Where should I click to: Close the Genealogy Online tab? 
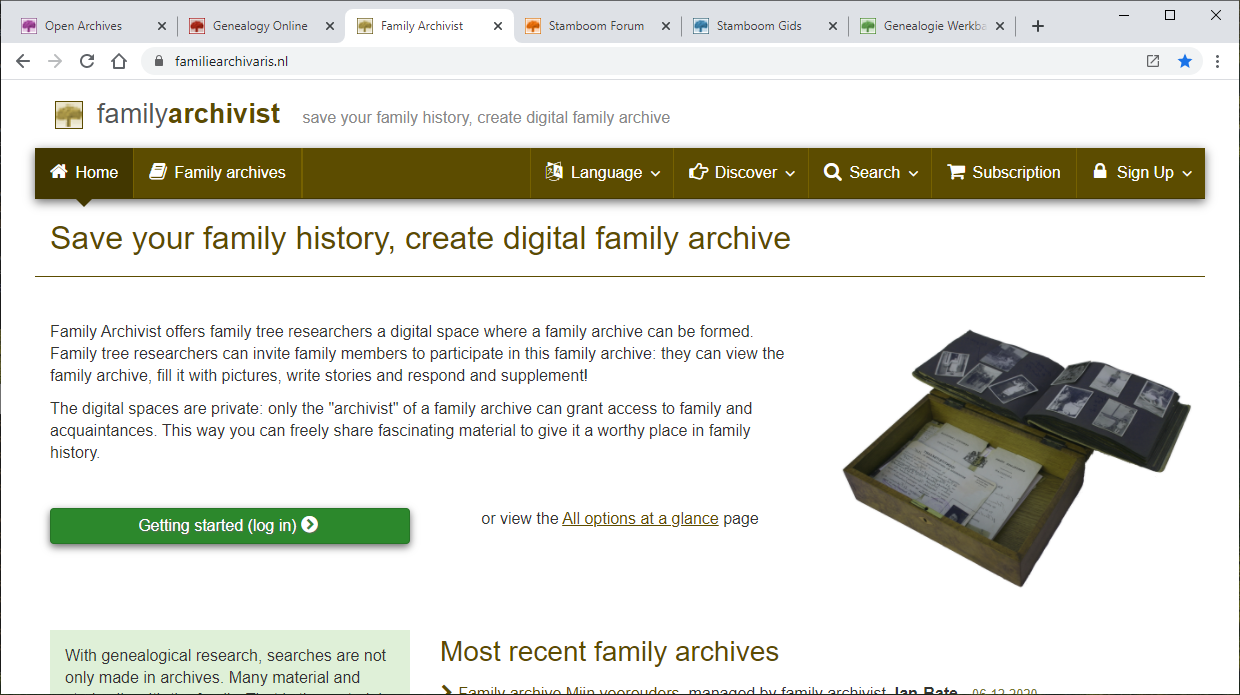[x=330, y=26]
